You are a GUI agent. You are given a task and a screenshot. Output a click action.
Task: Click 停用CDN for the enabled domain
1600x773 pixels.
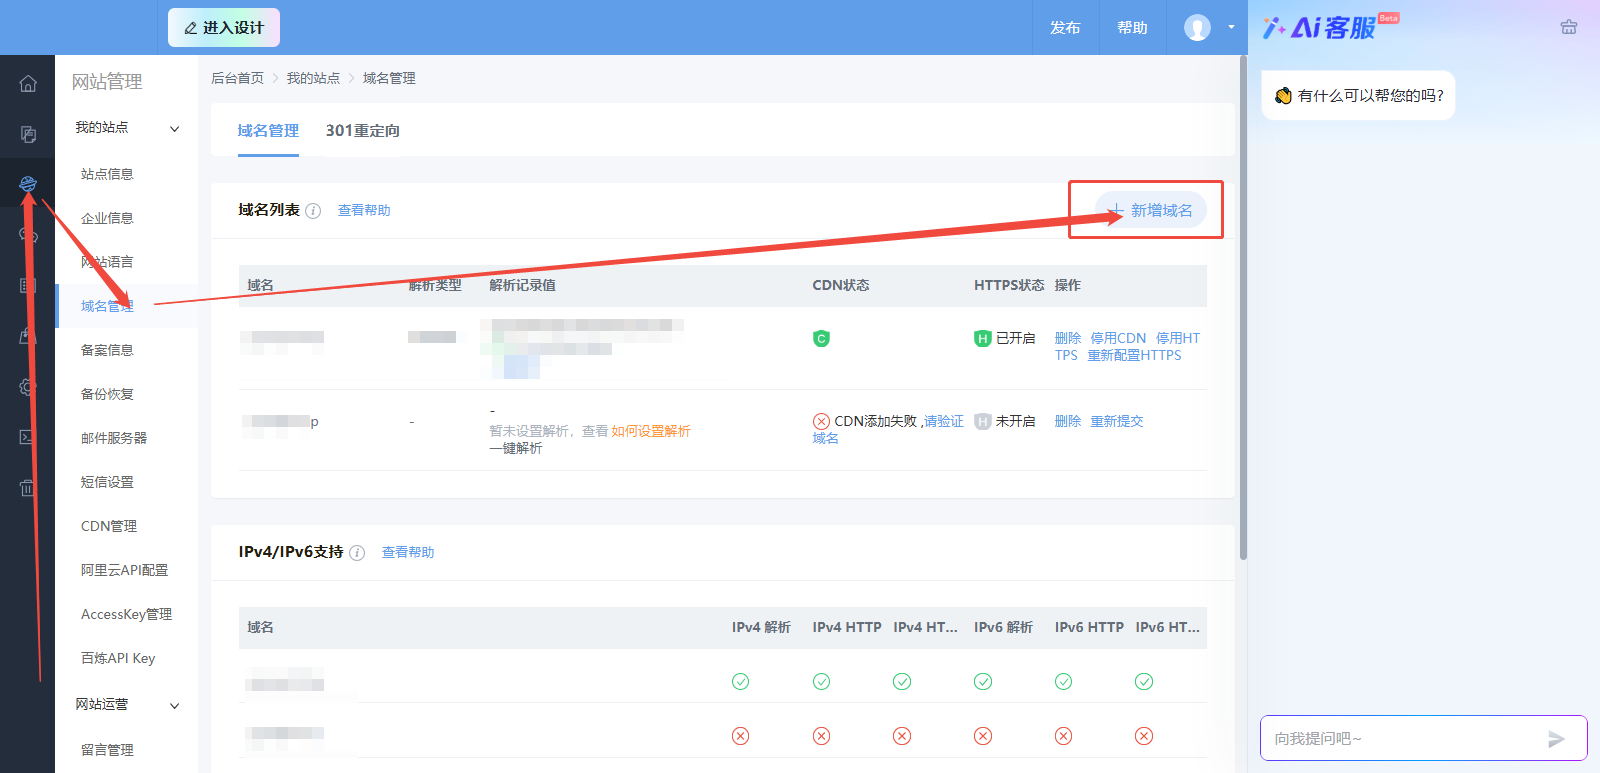coord(1118,339)
